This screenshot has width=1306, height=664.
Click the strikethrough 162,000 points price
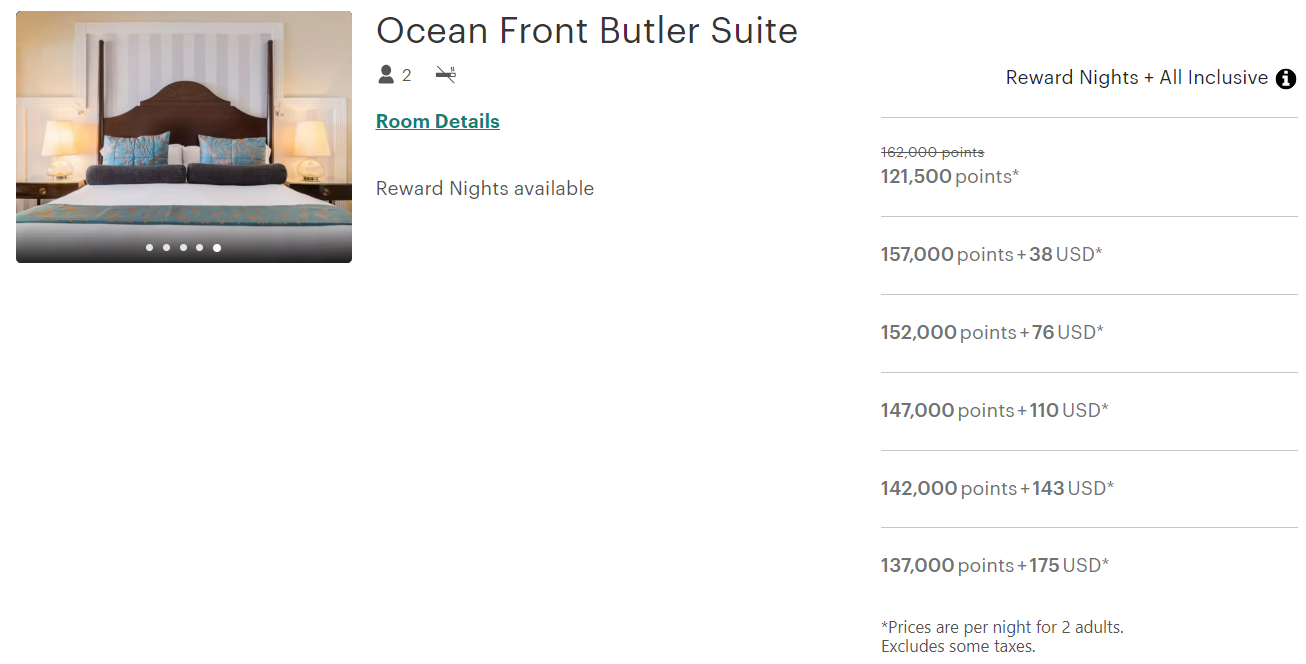932,151
